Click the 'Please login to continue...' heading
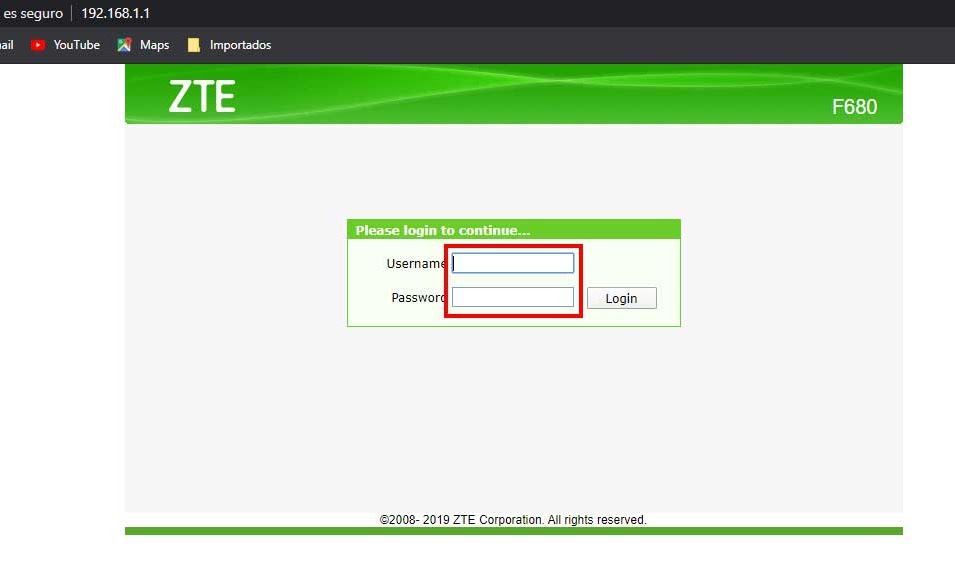Screen dimensions: 955x575 click(443, 230)
